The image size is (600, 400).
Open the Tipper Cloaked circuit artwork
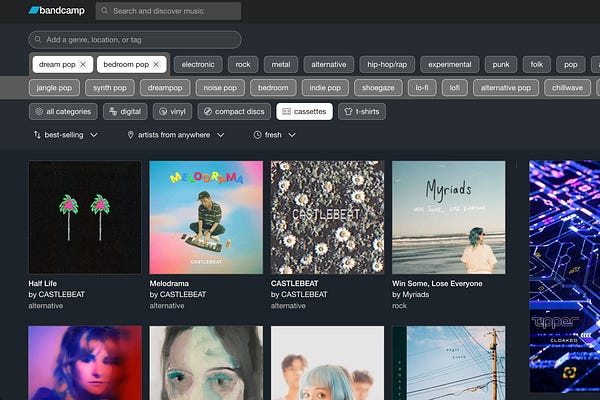tap(564, 276)
